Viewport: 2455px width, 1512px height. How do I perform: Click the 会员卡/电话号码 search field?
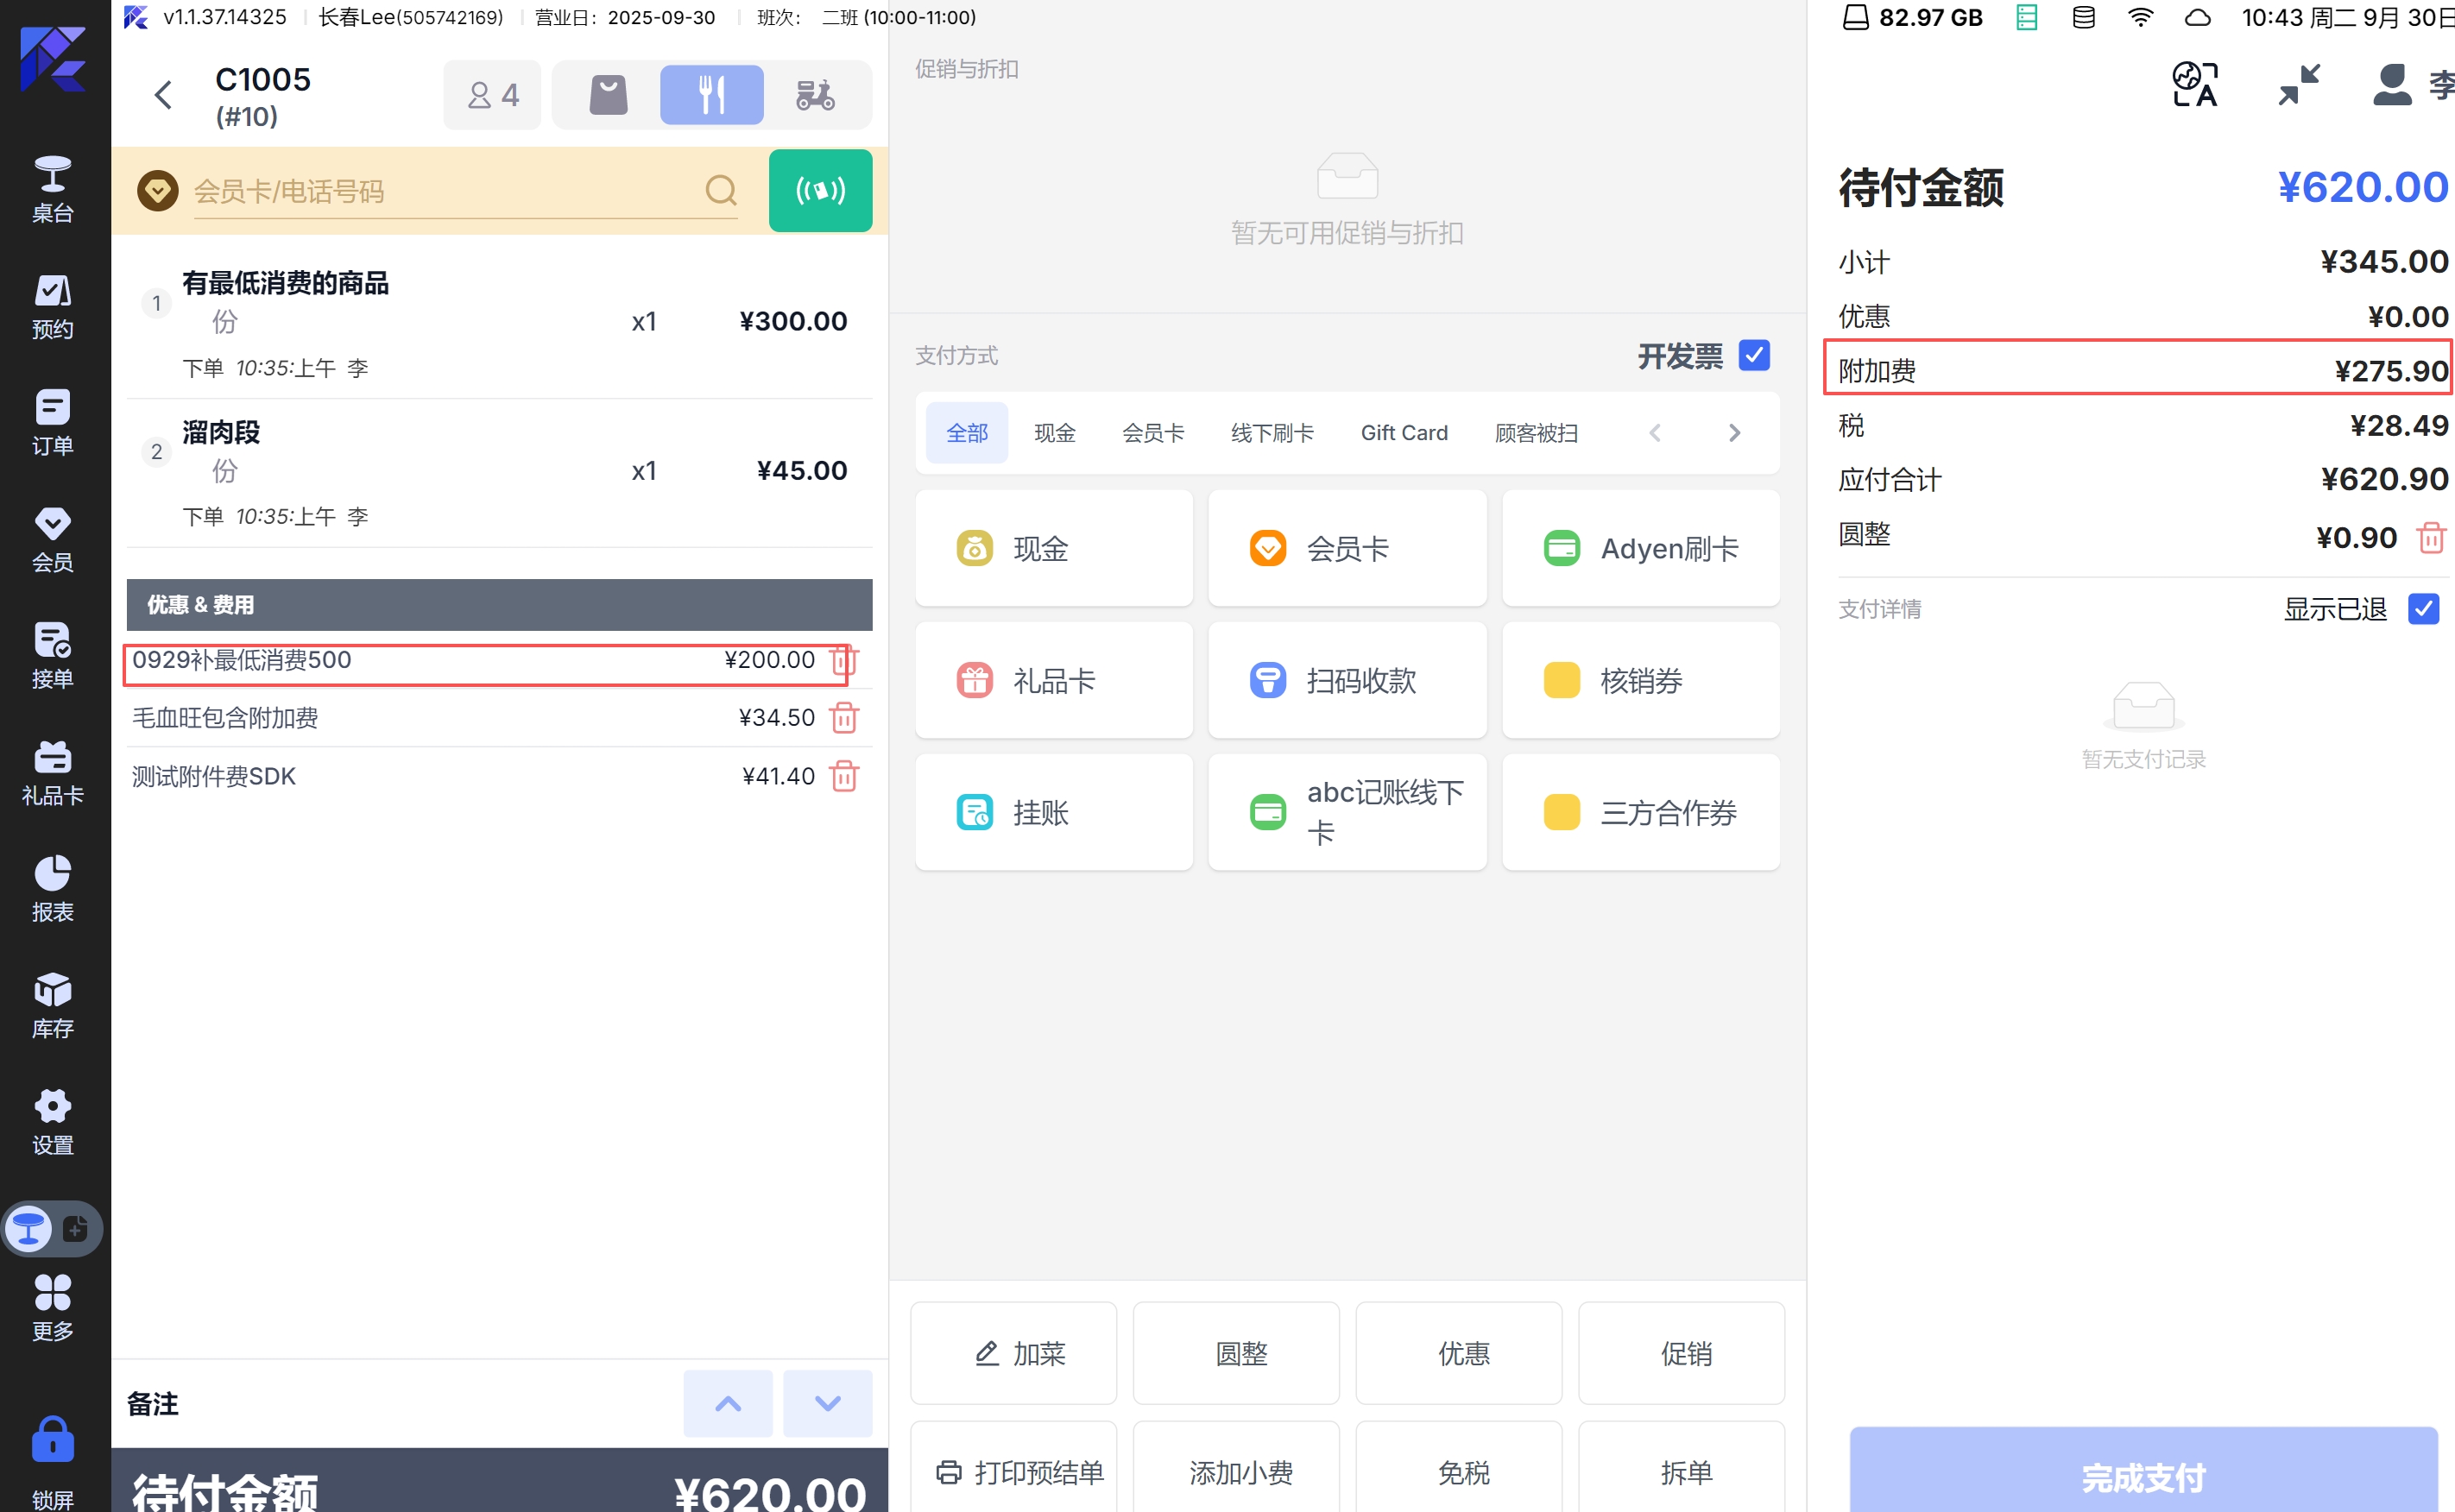pyautogui.click(x=440, y=190)
